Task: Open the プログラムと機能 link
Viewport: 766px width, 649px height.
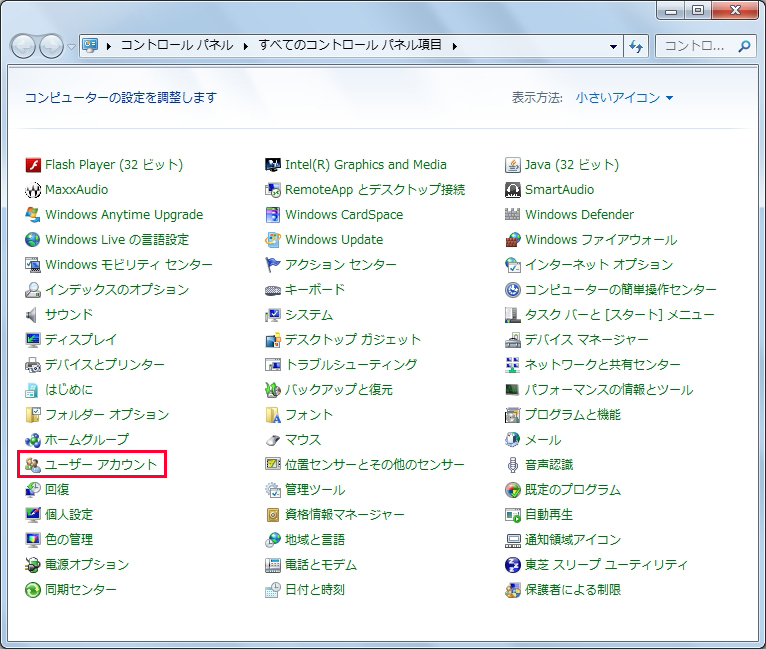Action: (573, 415)
